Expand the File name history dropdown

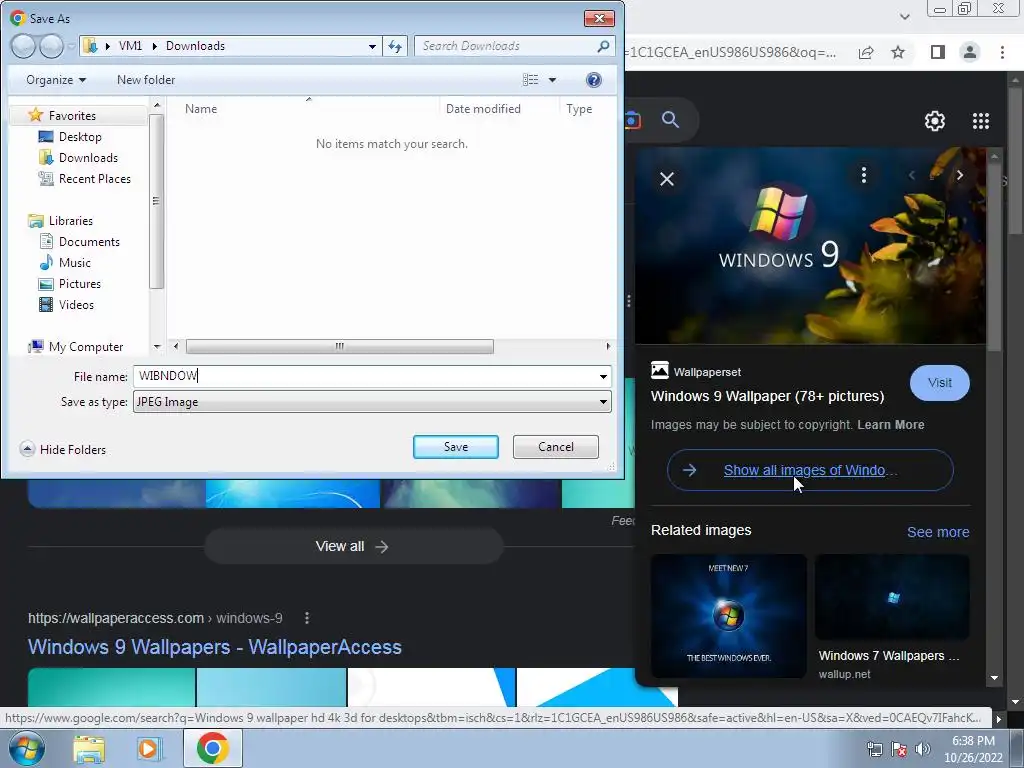pos(603,376)
